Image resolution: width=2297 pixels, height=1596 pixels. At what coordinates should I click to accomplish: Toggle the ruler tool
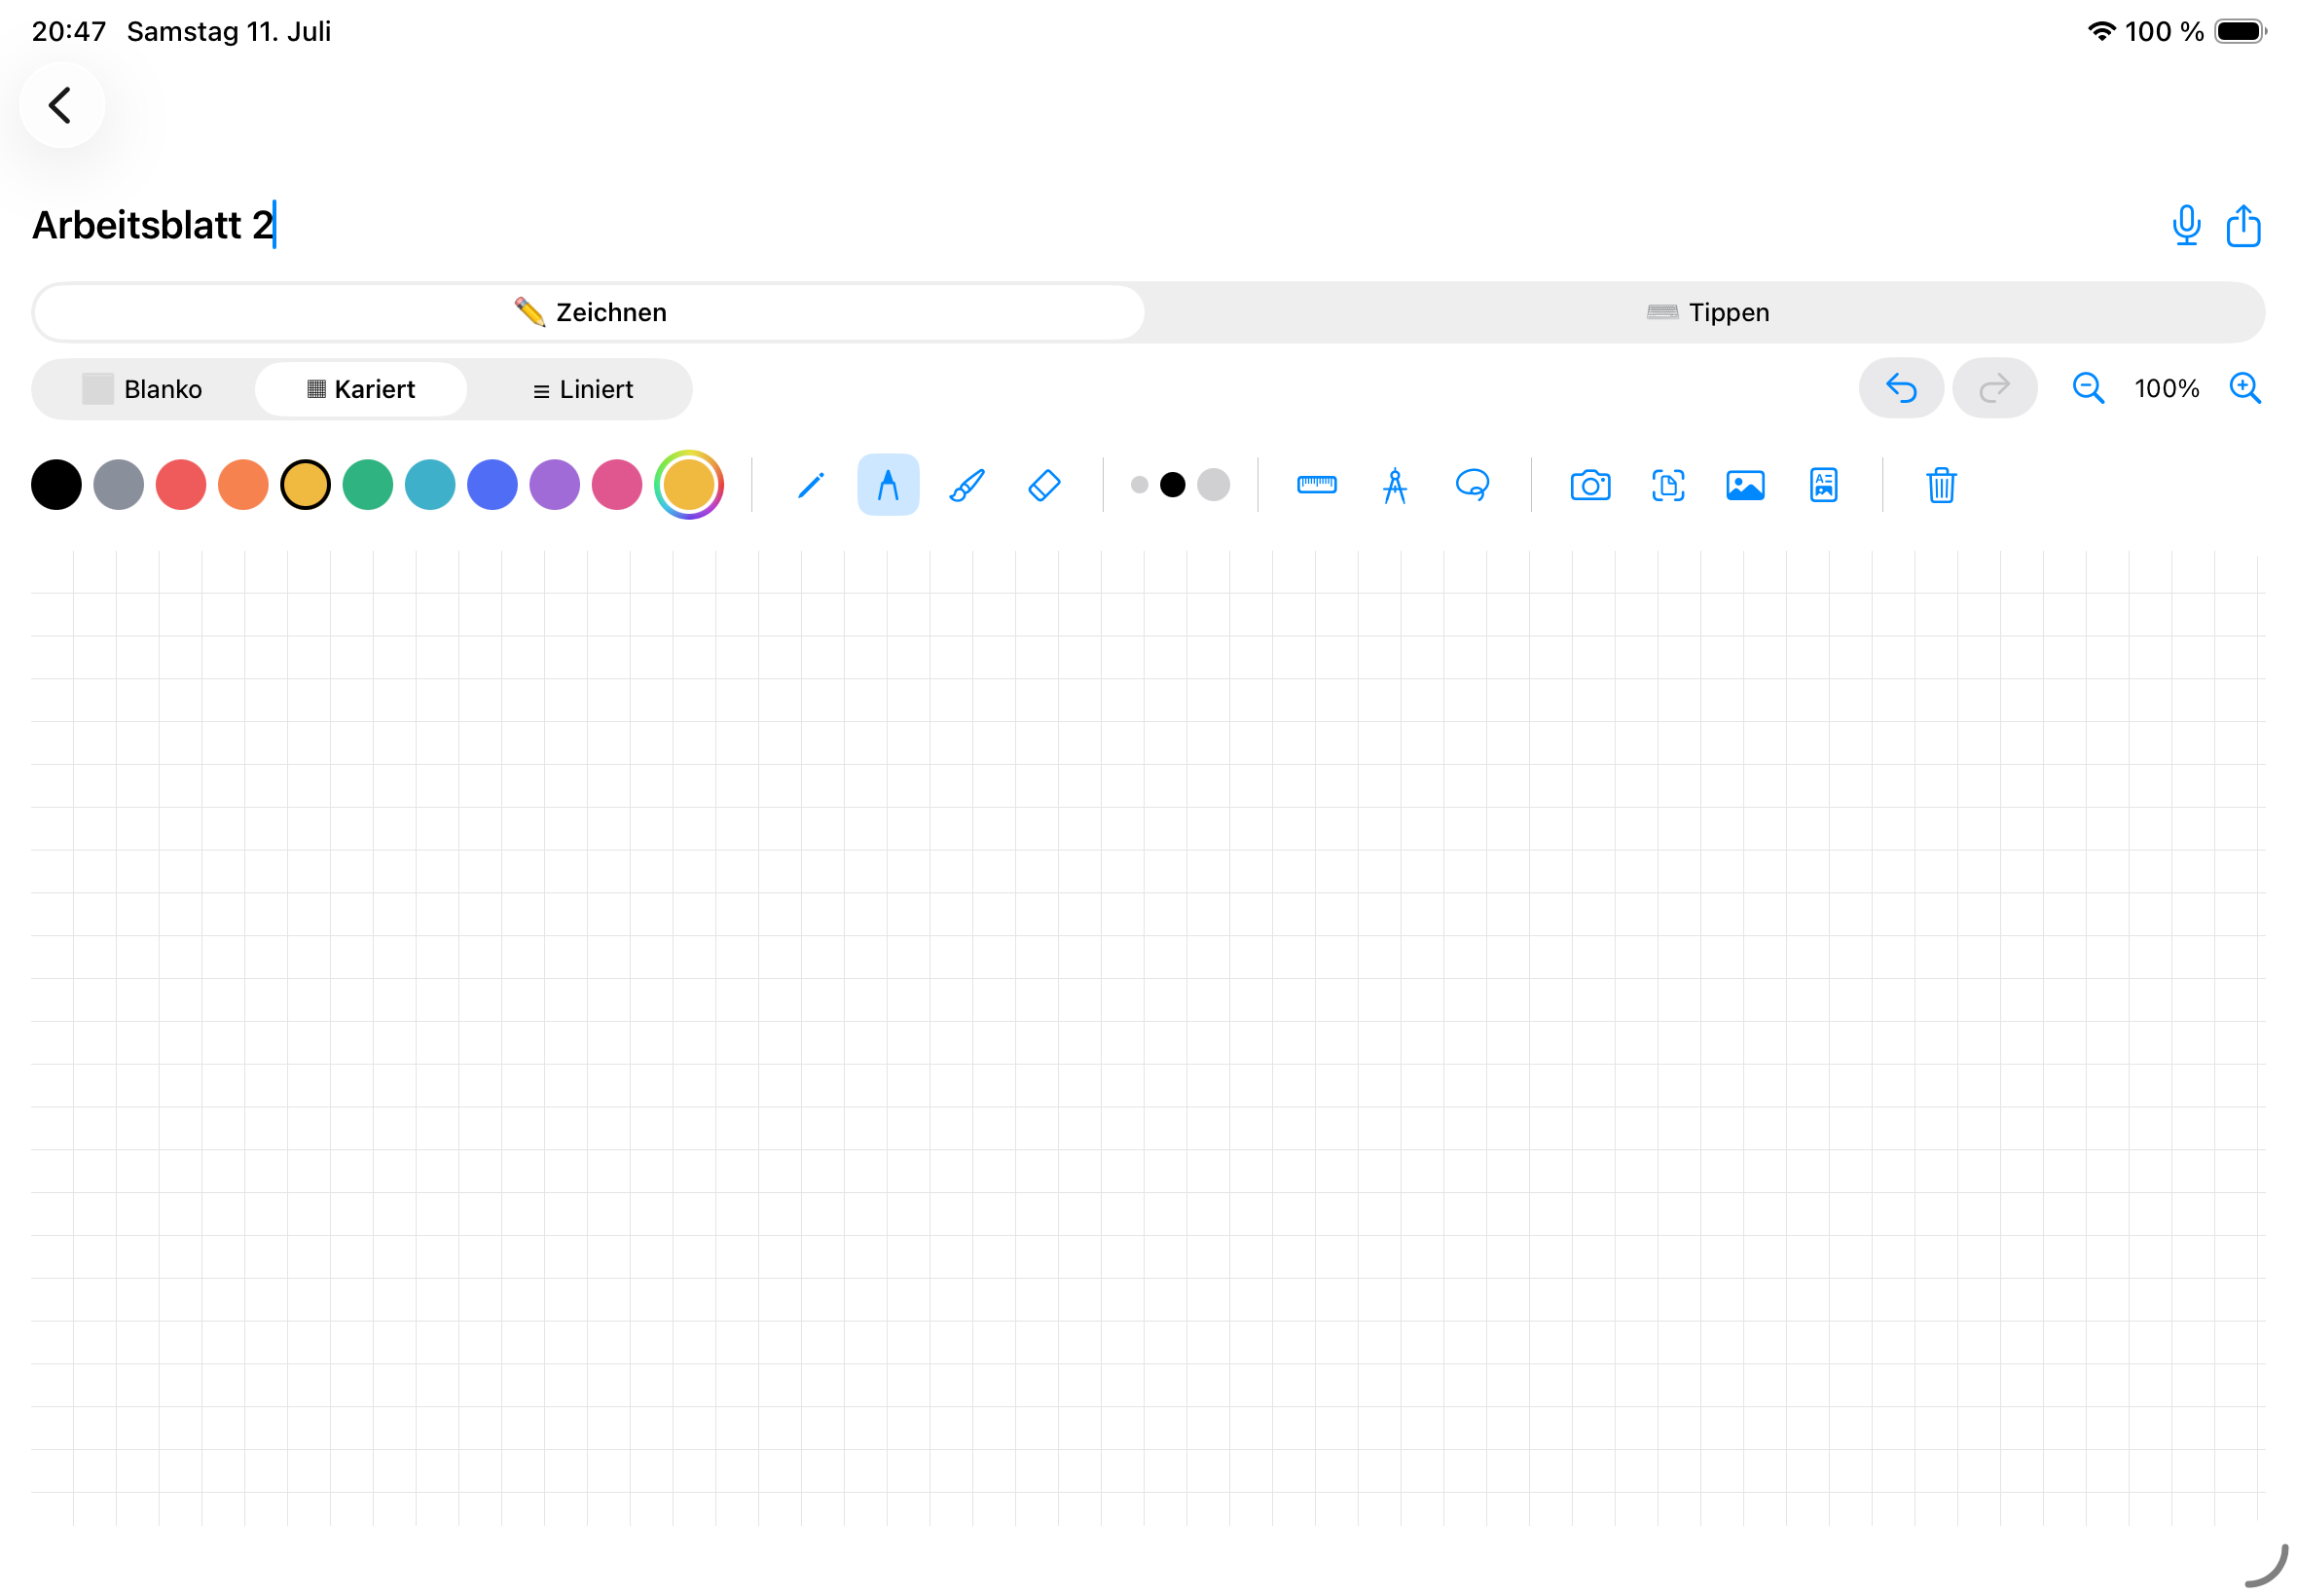pos(1316,485)
